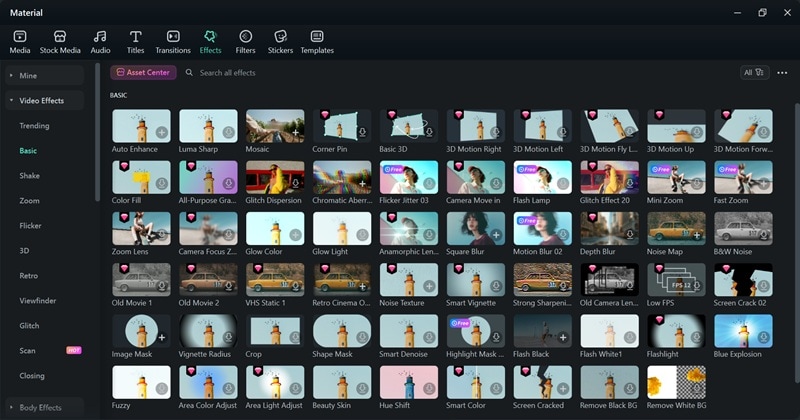800x420 pixels.
Task: Download the Flicker Jitter 03 effect
Action: (x=429, y=184)
